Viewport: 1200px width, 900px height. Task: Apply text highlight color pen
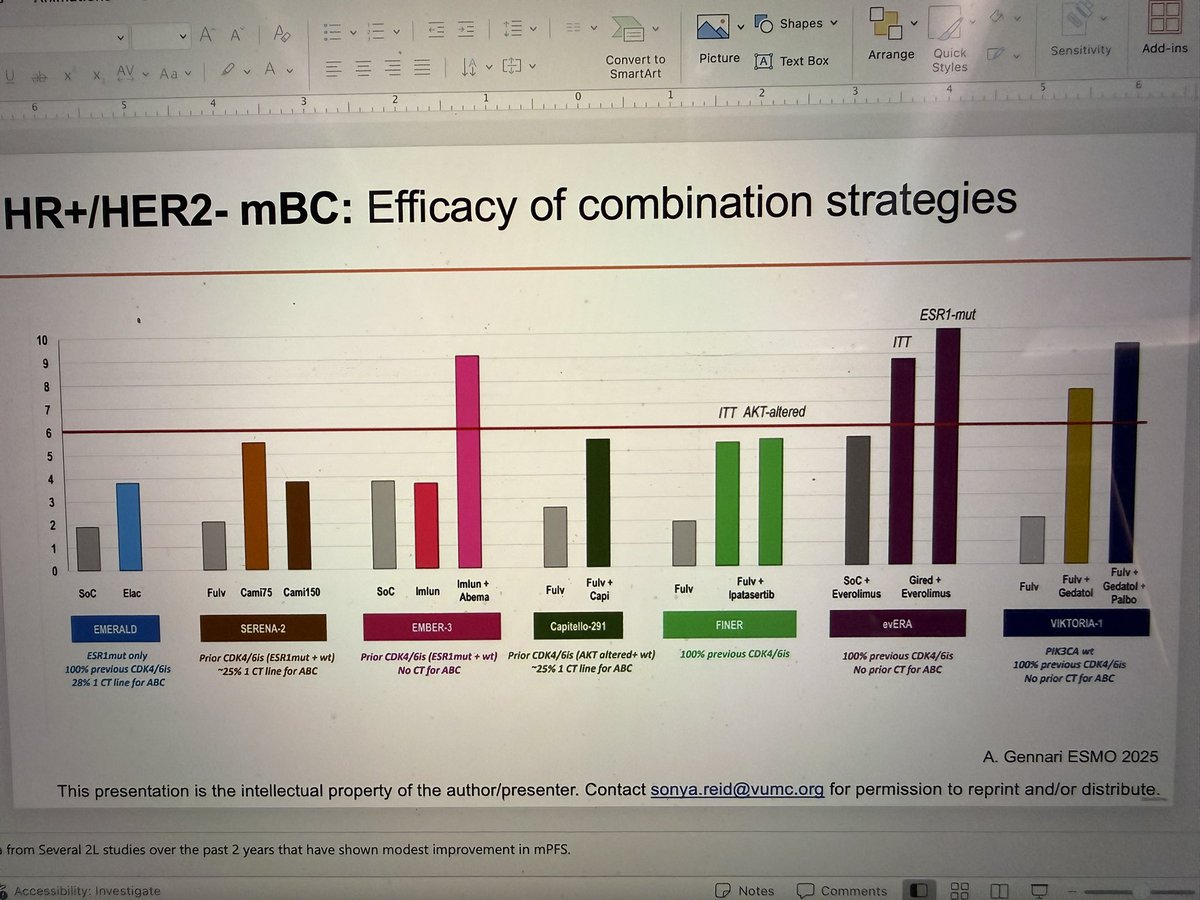click(x=228, y=71)
